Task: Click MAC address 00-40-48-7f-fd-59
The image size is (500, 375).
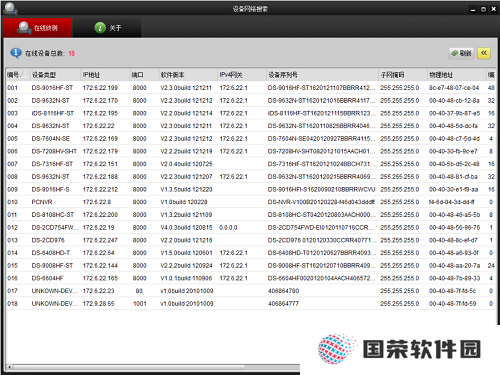Action: (x=452, y=304)
